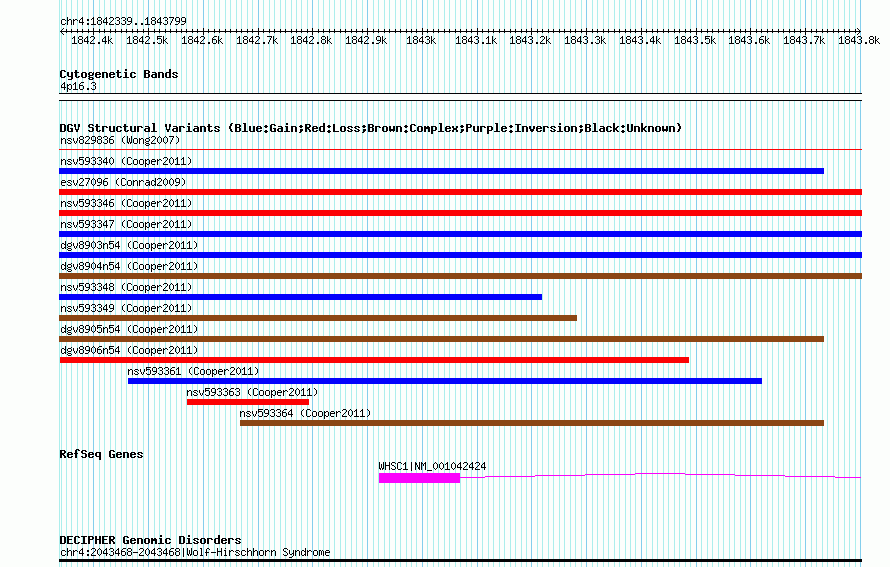This screenshot has width=890, height=567.
Task: Click the 1843.2k ruler tick label
Action: tap(530, 40)
